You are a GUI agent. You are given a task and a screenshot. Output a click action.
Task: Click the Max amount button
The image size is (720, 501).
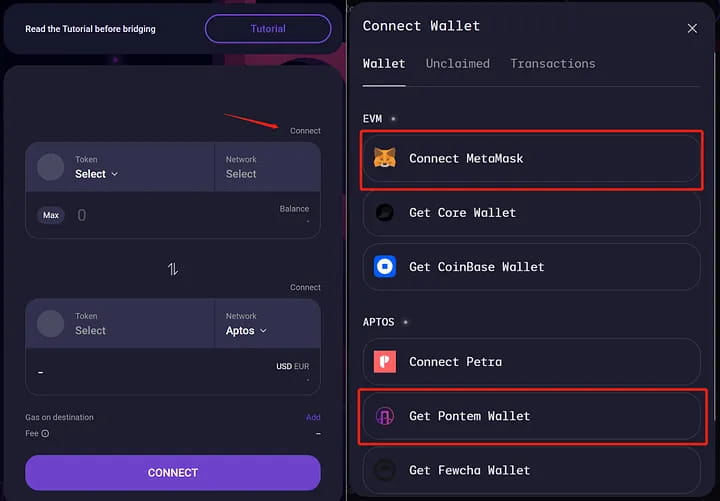[x=50, y=215]
